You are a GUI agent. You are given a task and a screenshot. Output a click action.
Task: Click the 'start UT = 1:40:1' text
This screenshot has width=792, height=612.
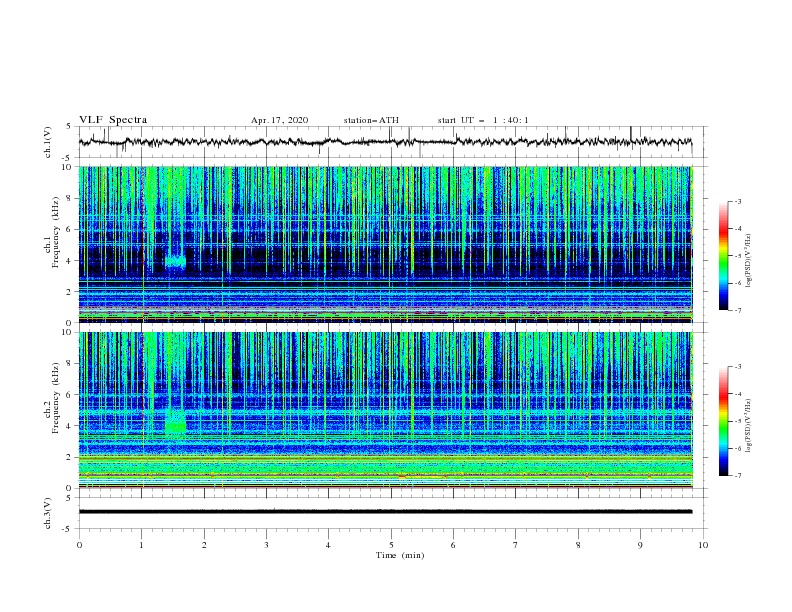tap(483, 120)
